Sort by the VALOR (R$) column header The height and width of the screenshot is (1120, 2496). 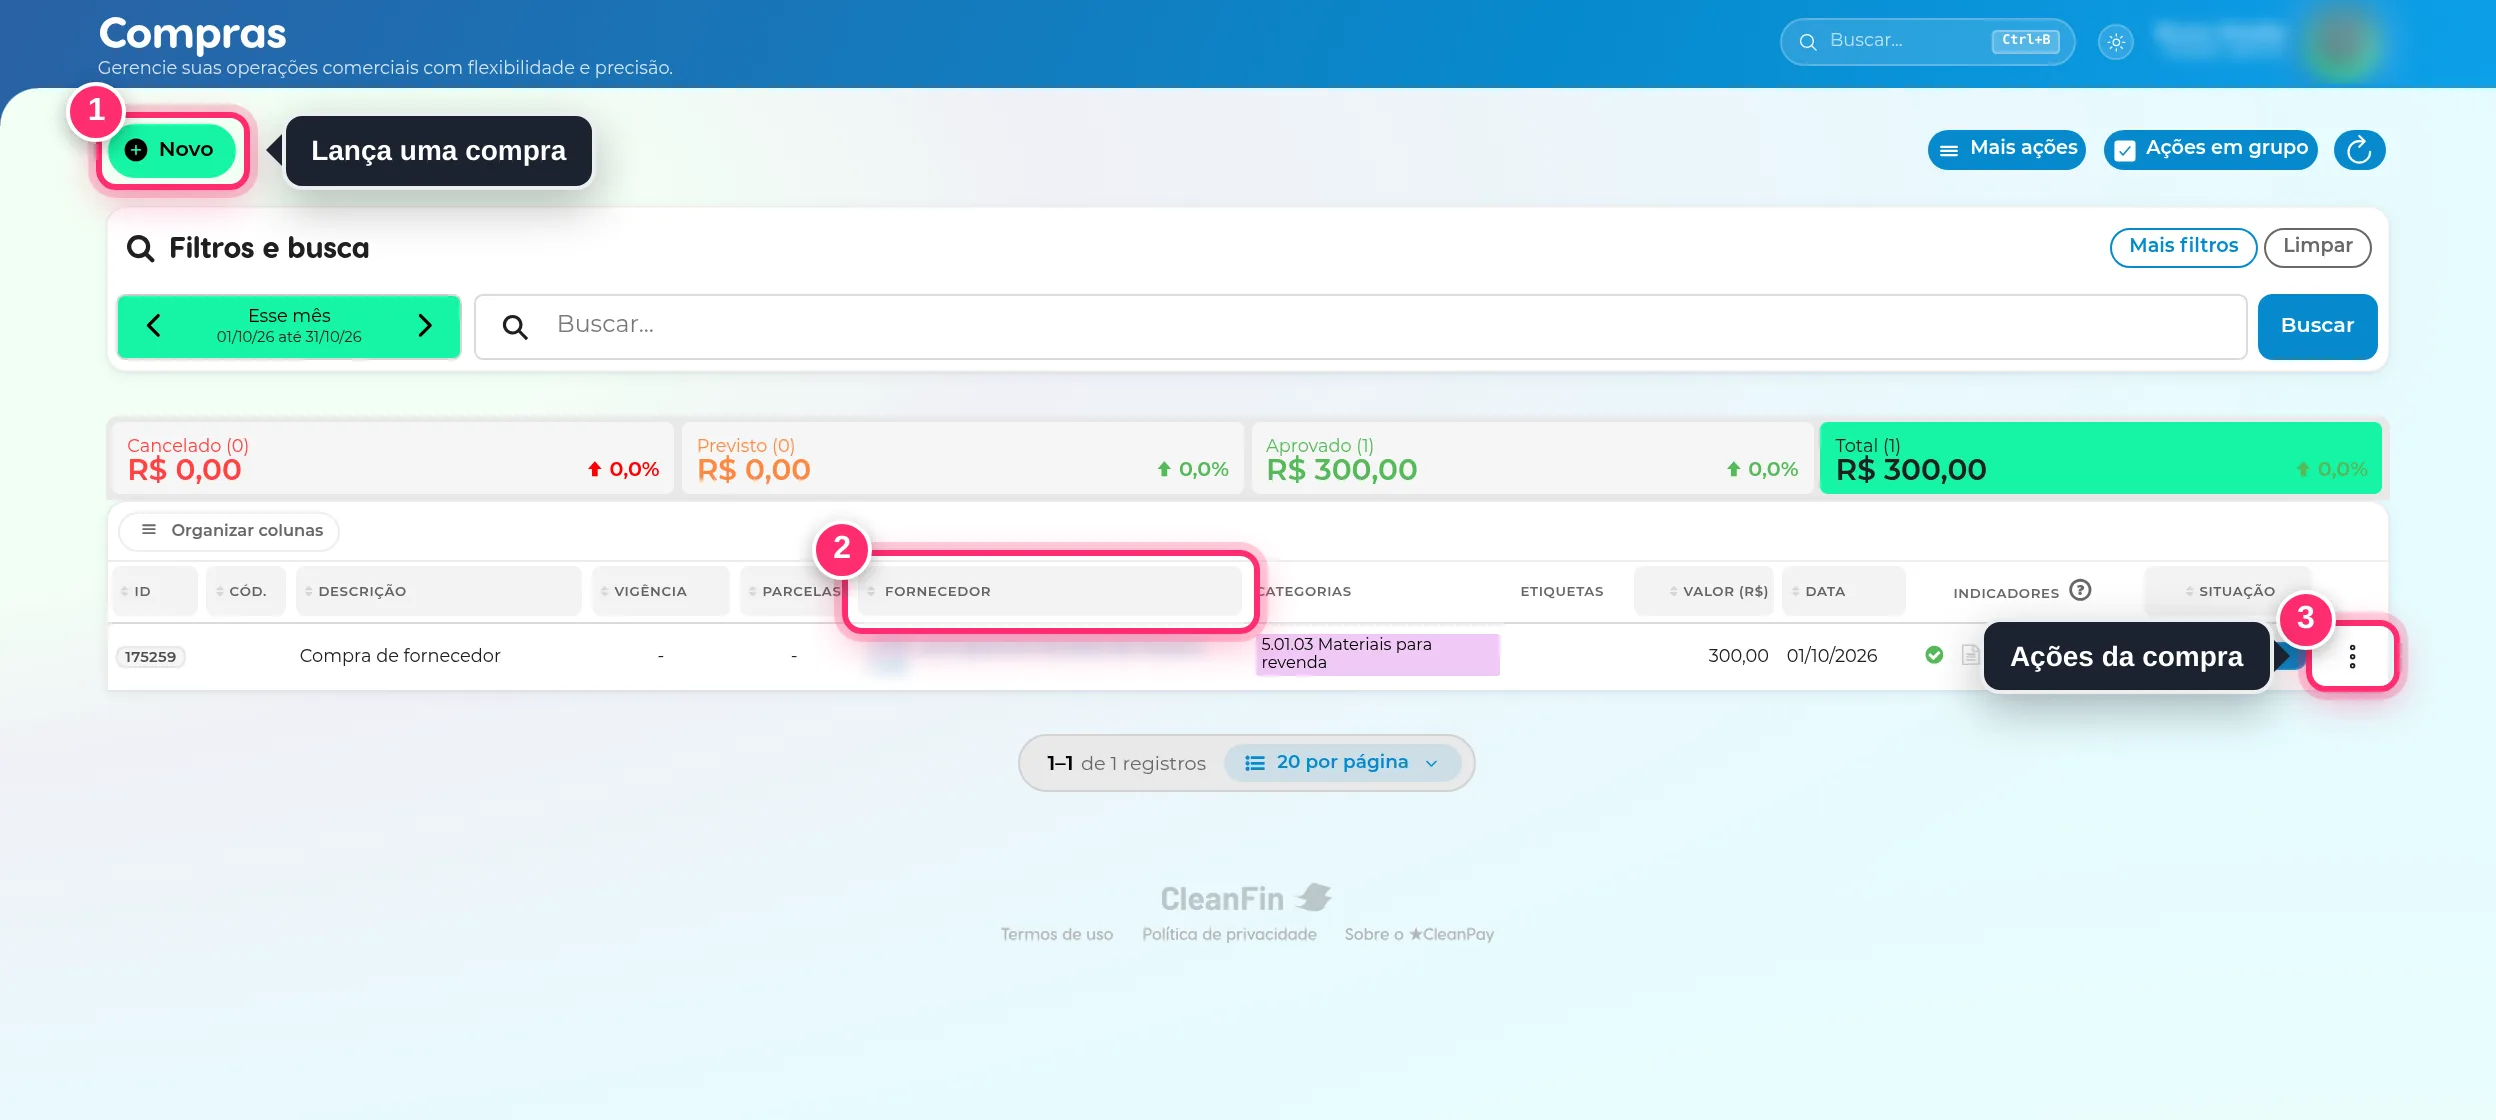(1704, 591)
